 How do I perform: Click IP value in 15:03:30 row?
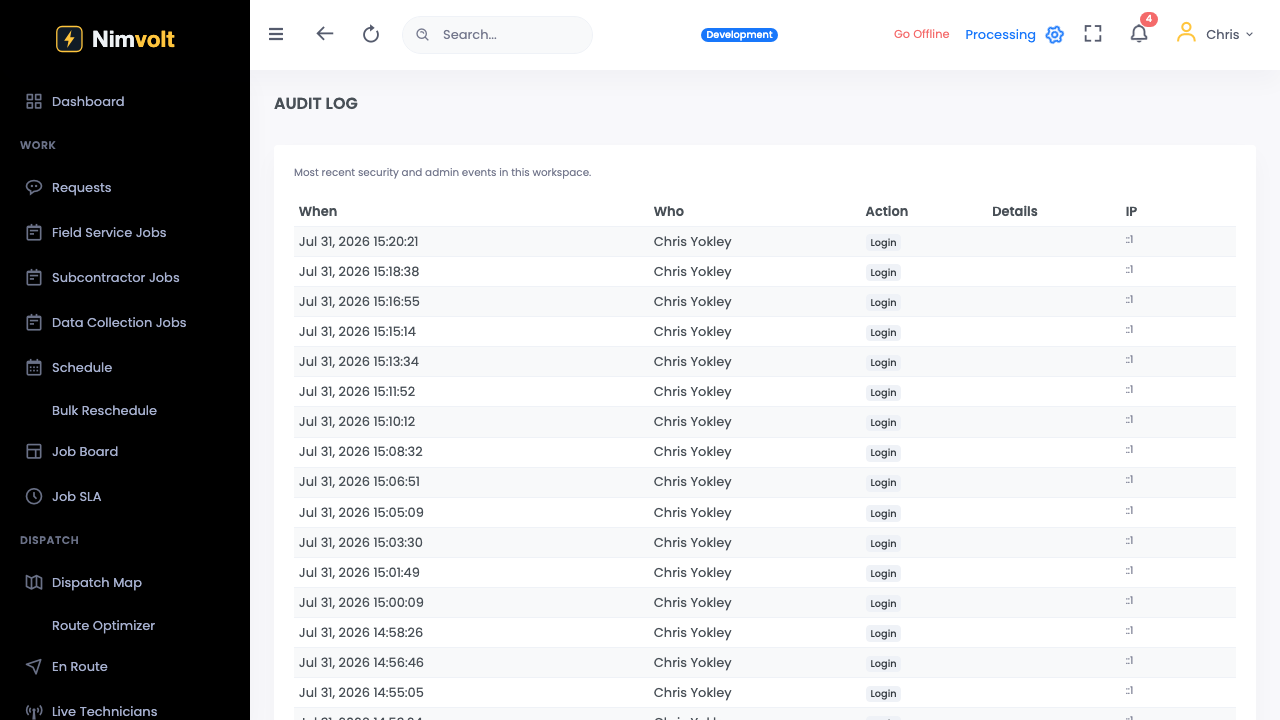point(1129,540)
